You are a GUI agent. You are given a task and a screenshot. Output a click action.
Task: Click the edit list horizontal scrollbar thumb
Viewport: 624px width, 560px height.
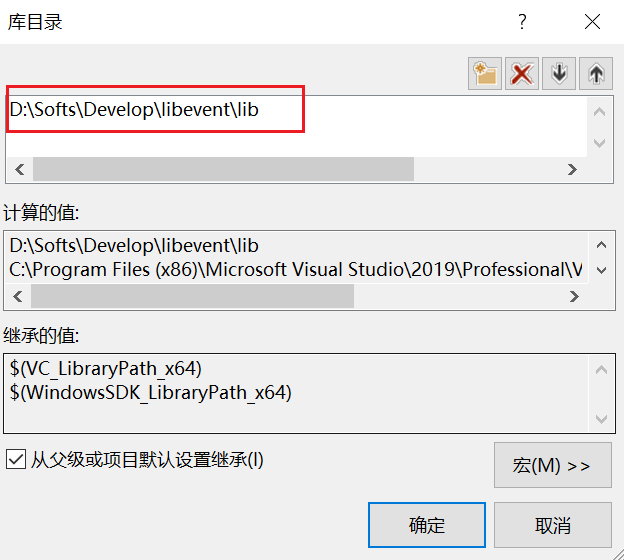(223, 170)
